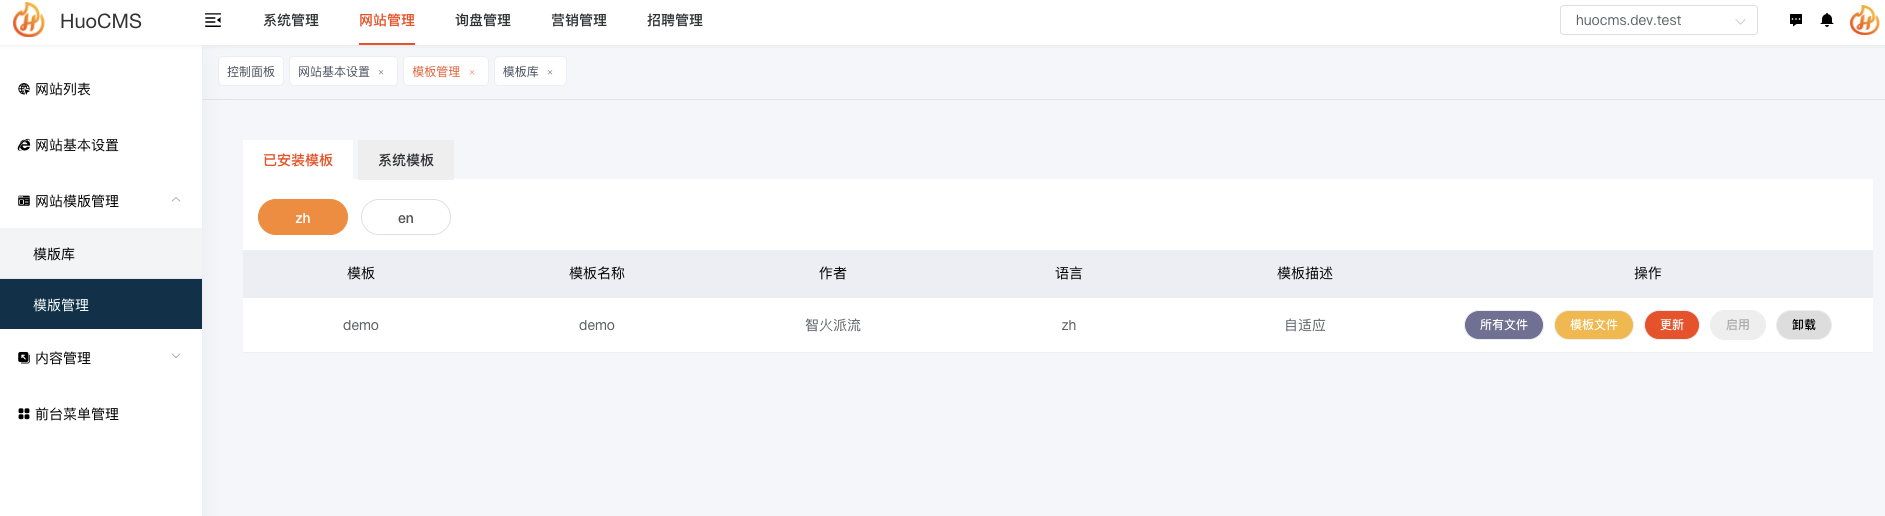Open the 询盘管理 top menu
The image size is (1885, 516).
tap(483, 20)
